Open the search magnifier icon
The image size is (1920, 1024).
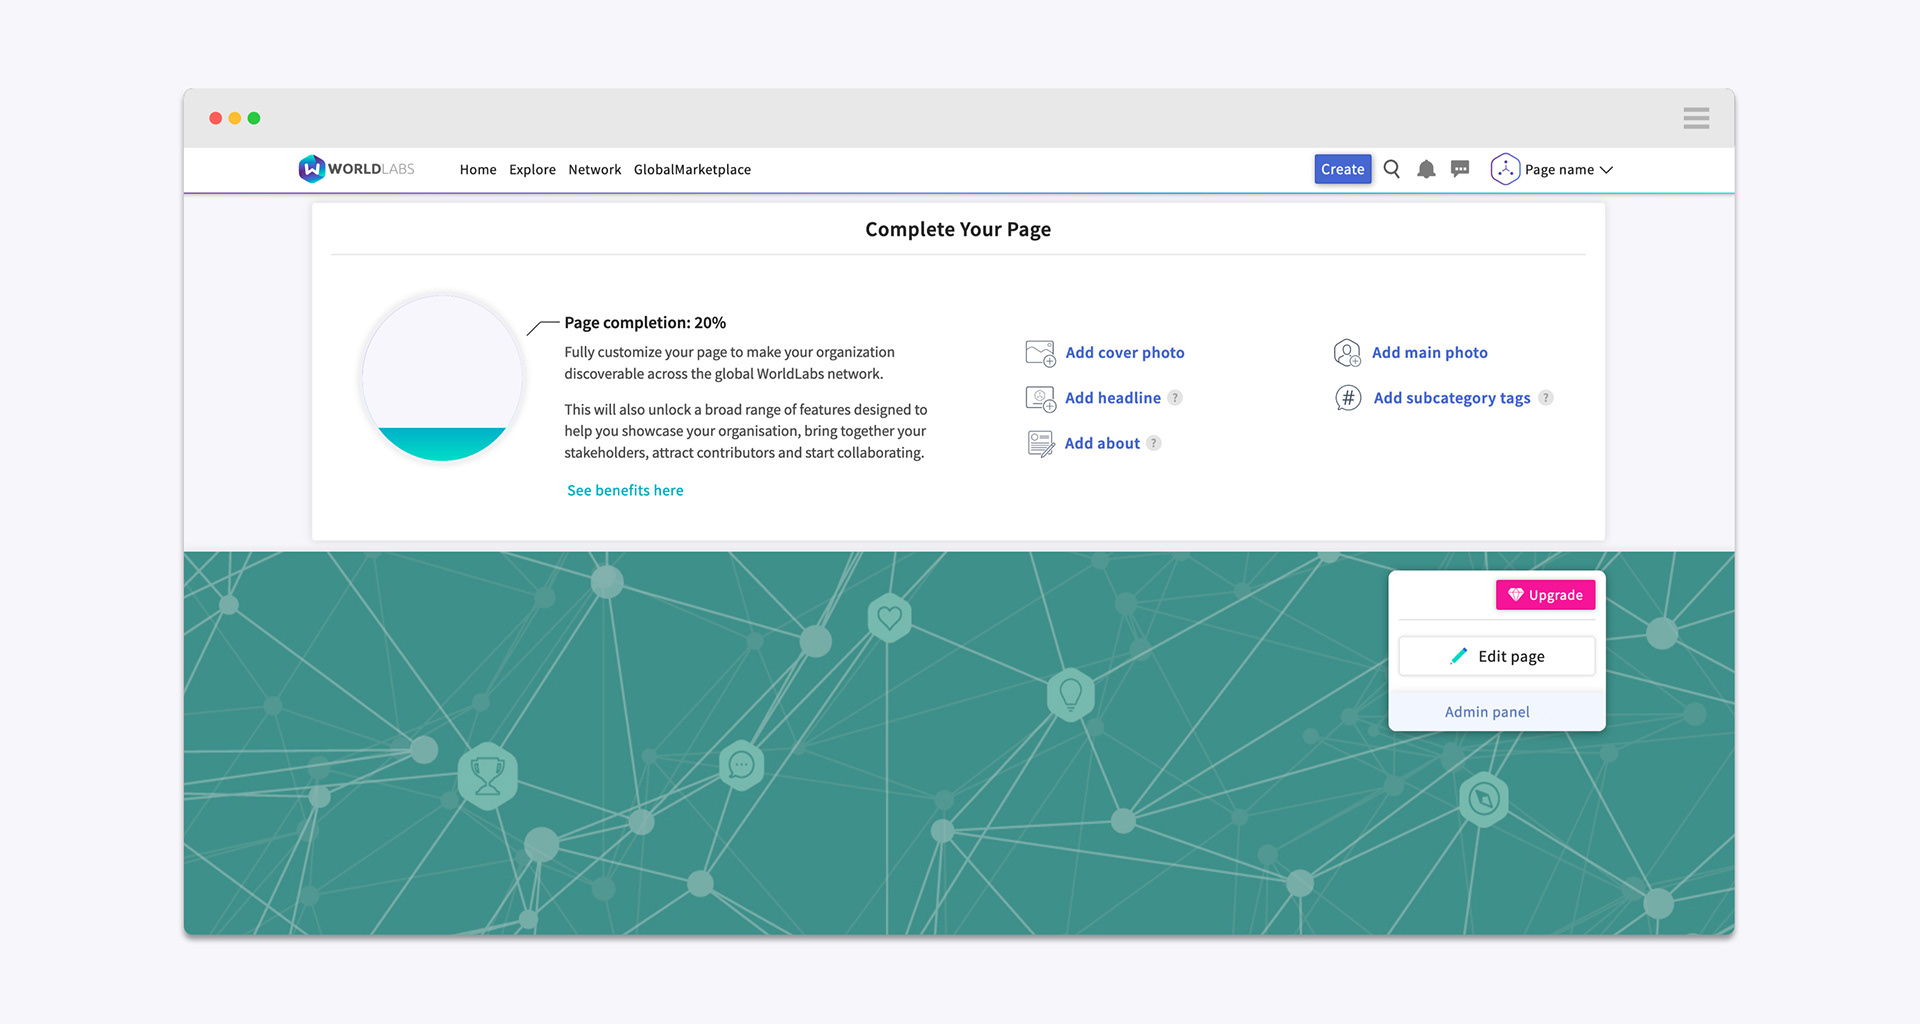(1391, 169)
